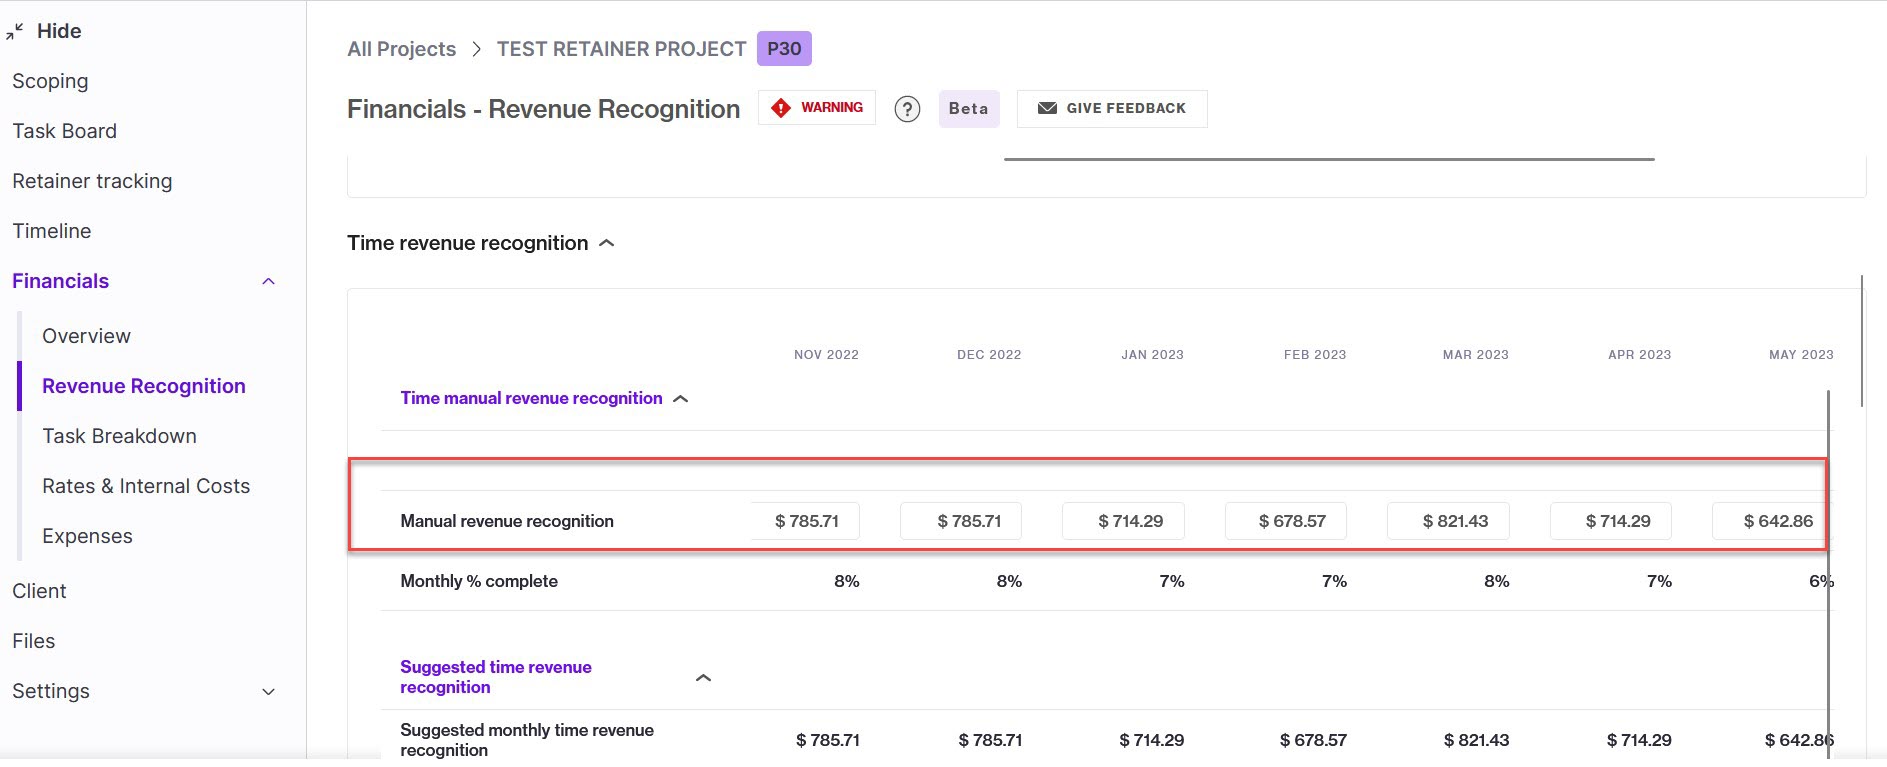The height and width of the screenshot is (767, 1887).
Task: Click the envelope Give Feedback button
Action: tap(1112, 108)
